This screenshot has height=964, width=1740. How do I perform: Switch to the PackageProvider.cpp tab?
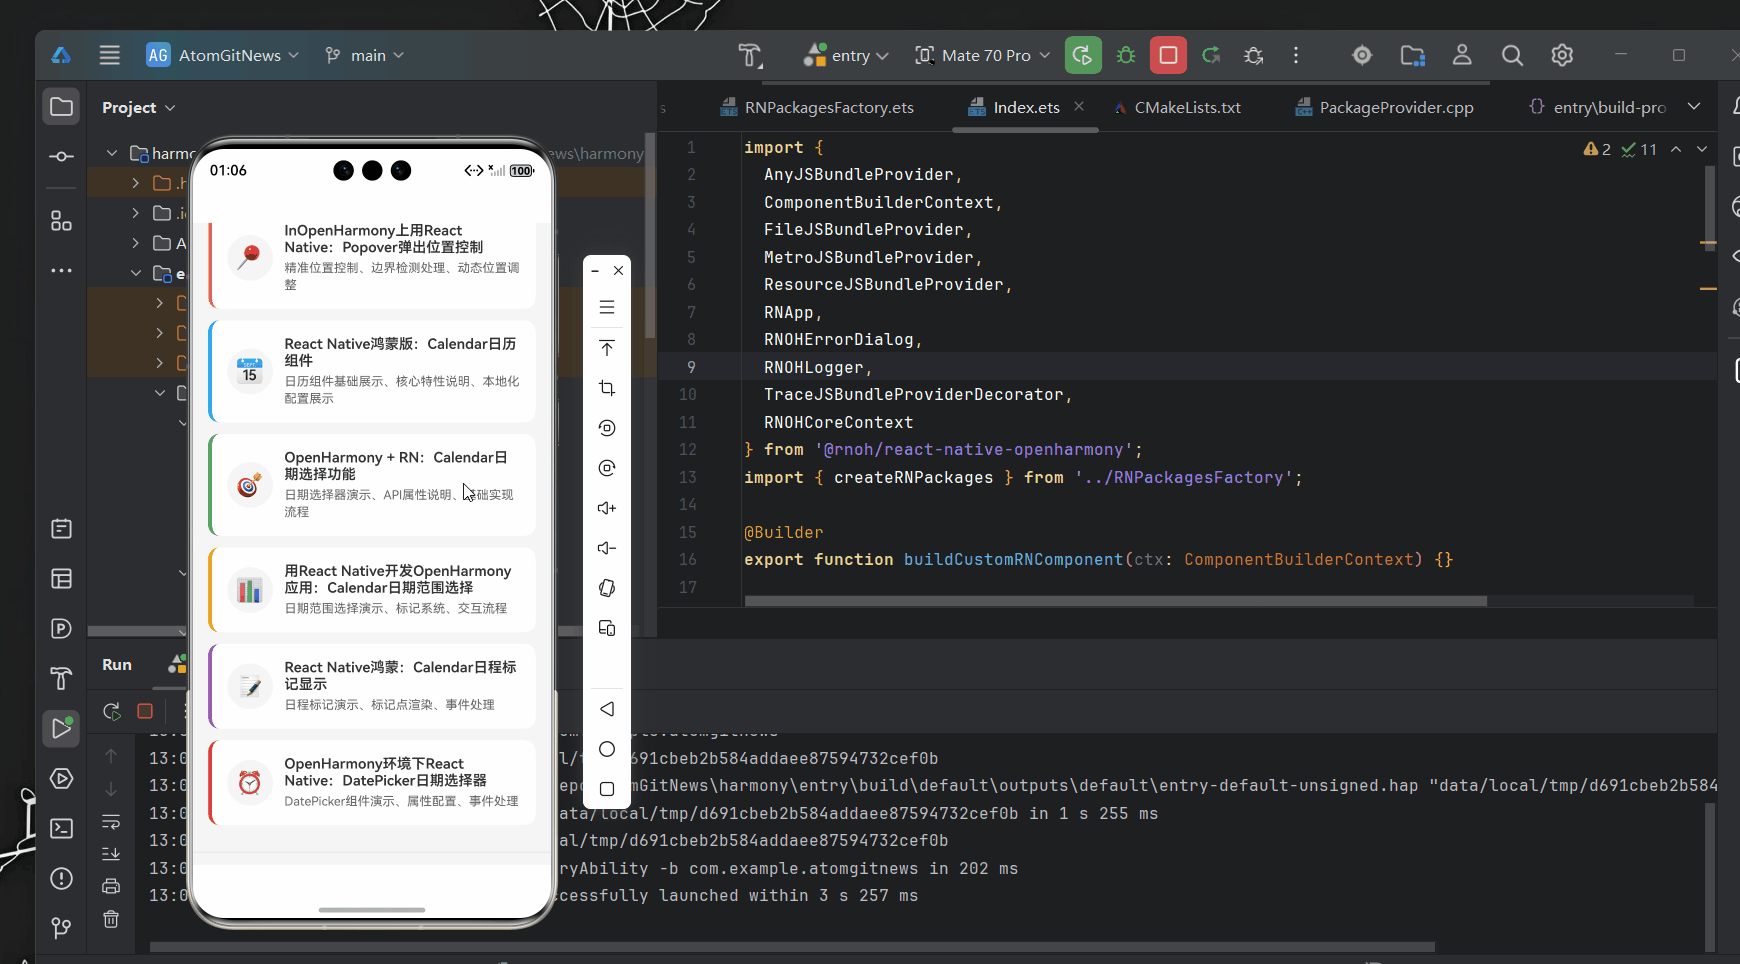point(1385,107)
